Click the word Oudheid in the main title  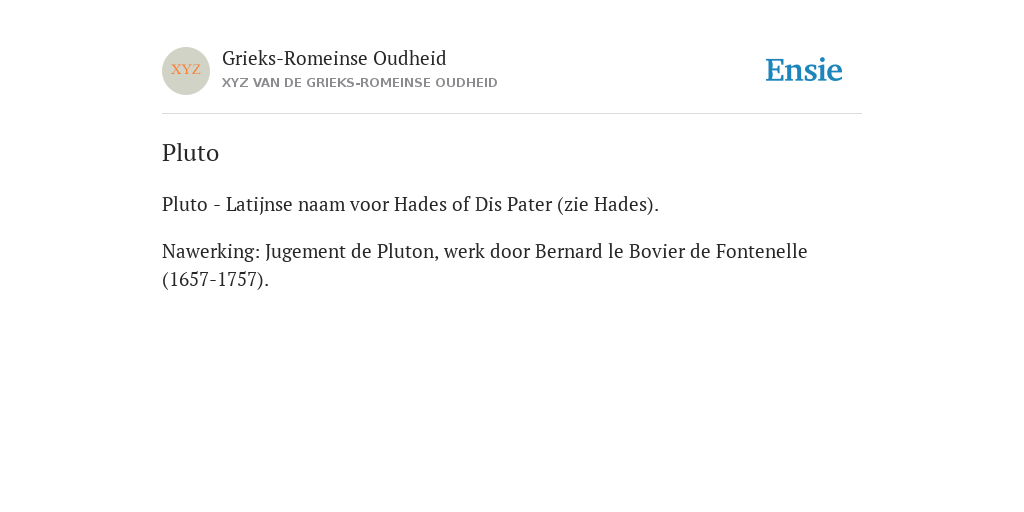409,59
